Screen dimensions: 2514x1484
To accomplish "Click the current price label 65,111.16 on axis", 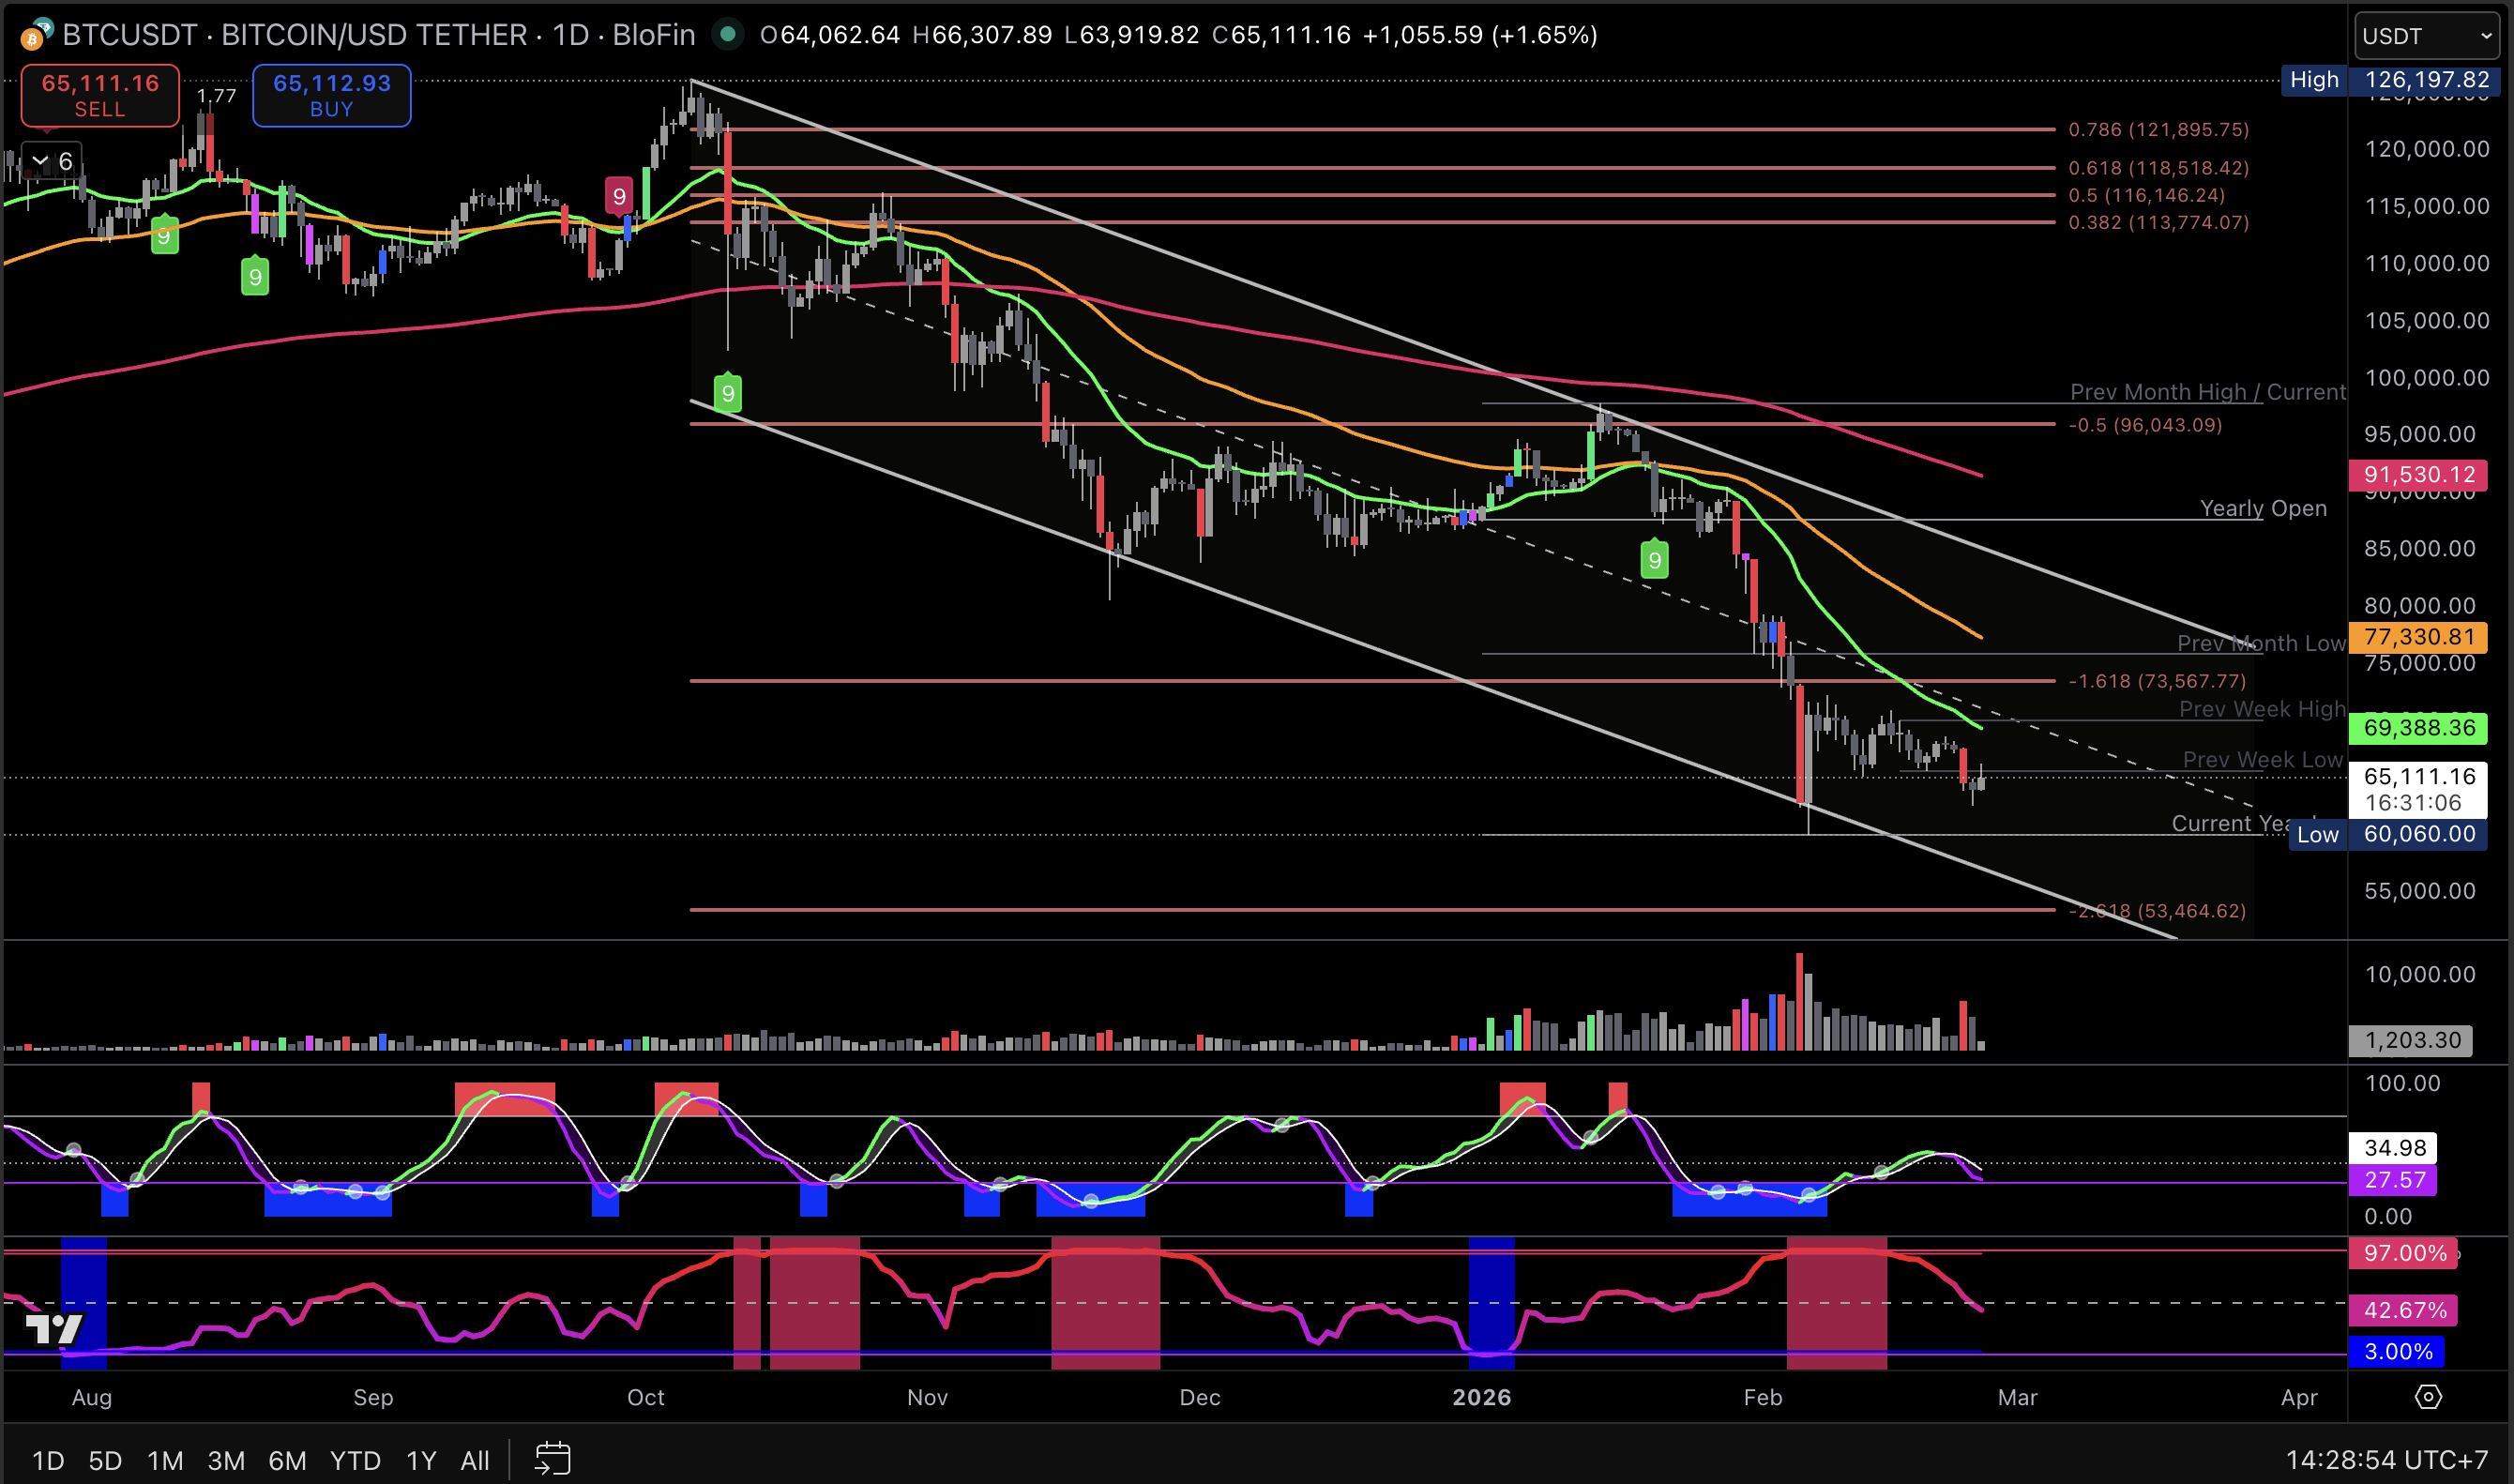I will click(2418, 777).
